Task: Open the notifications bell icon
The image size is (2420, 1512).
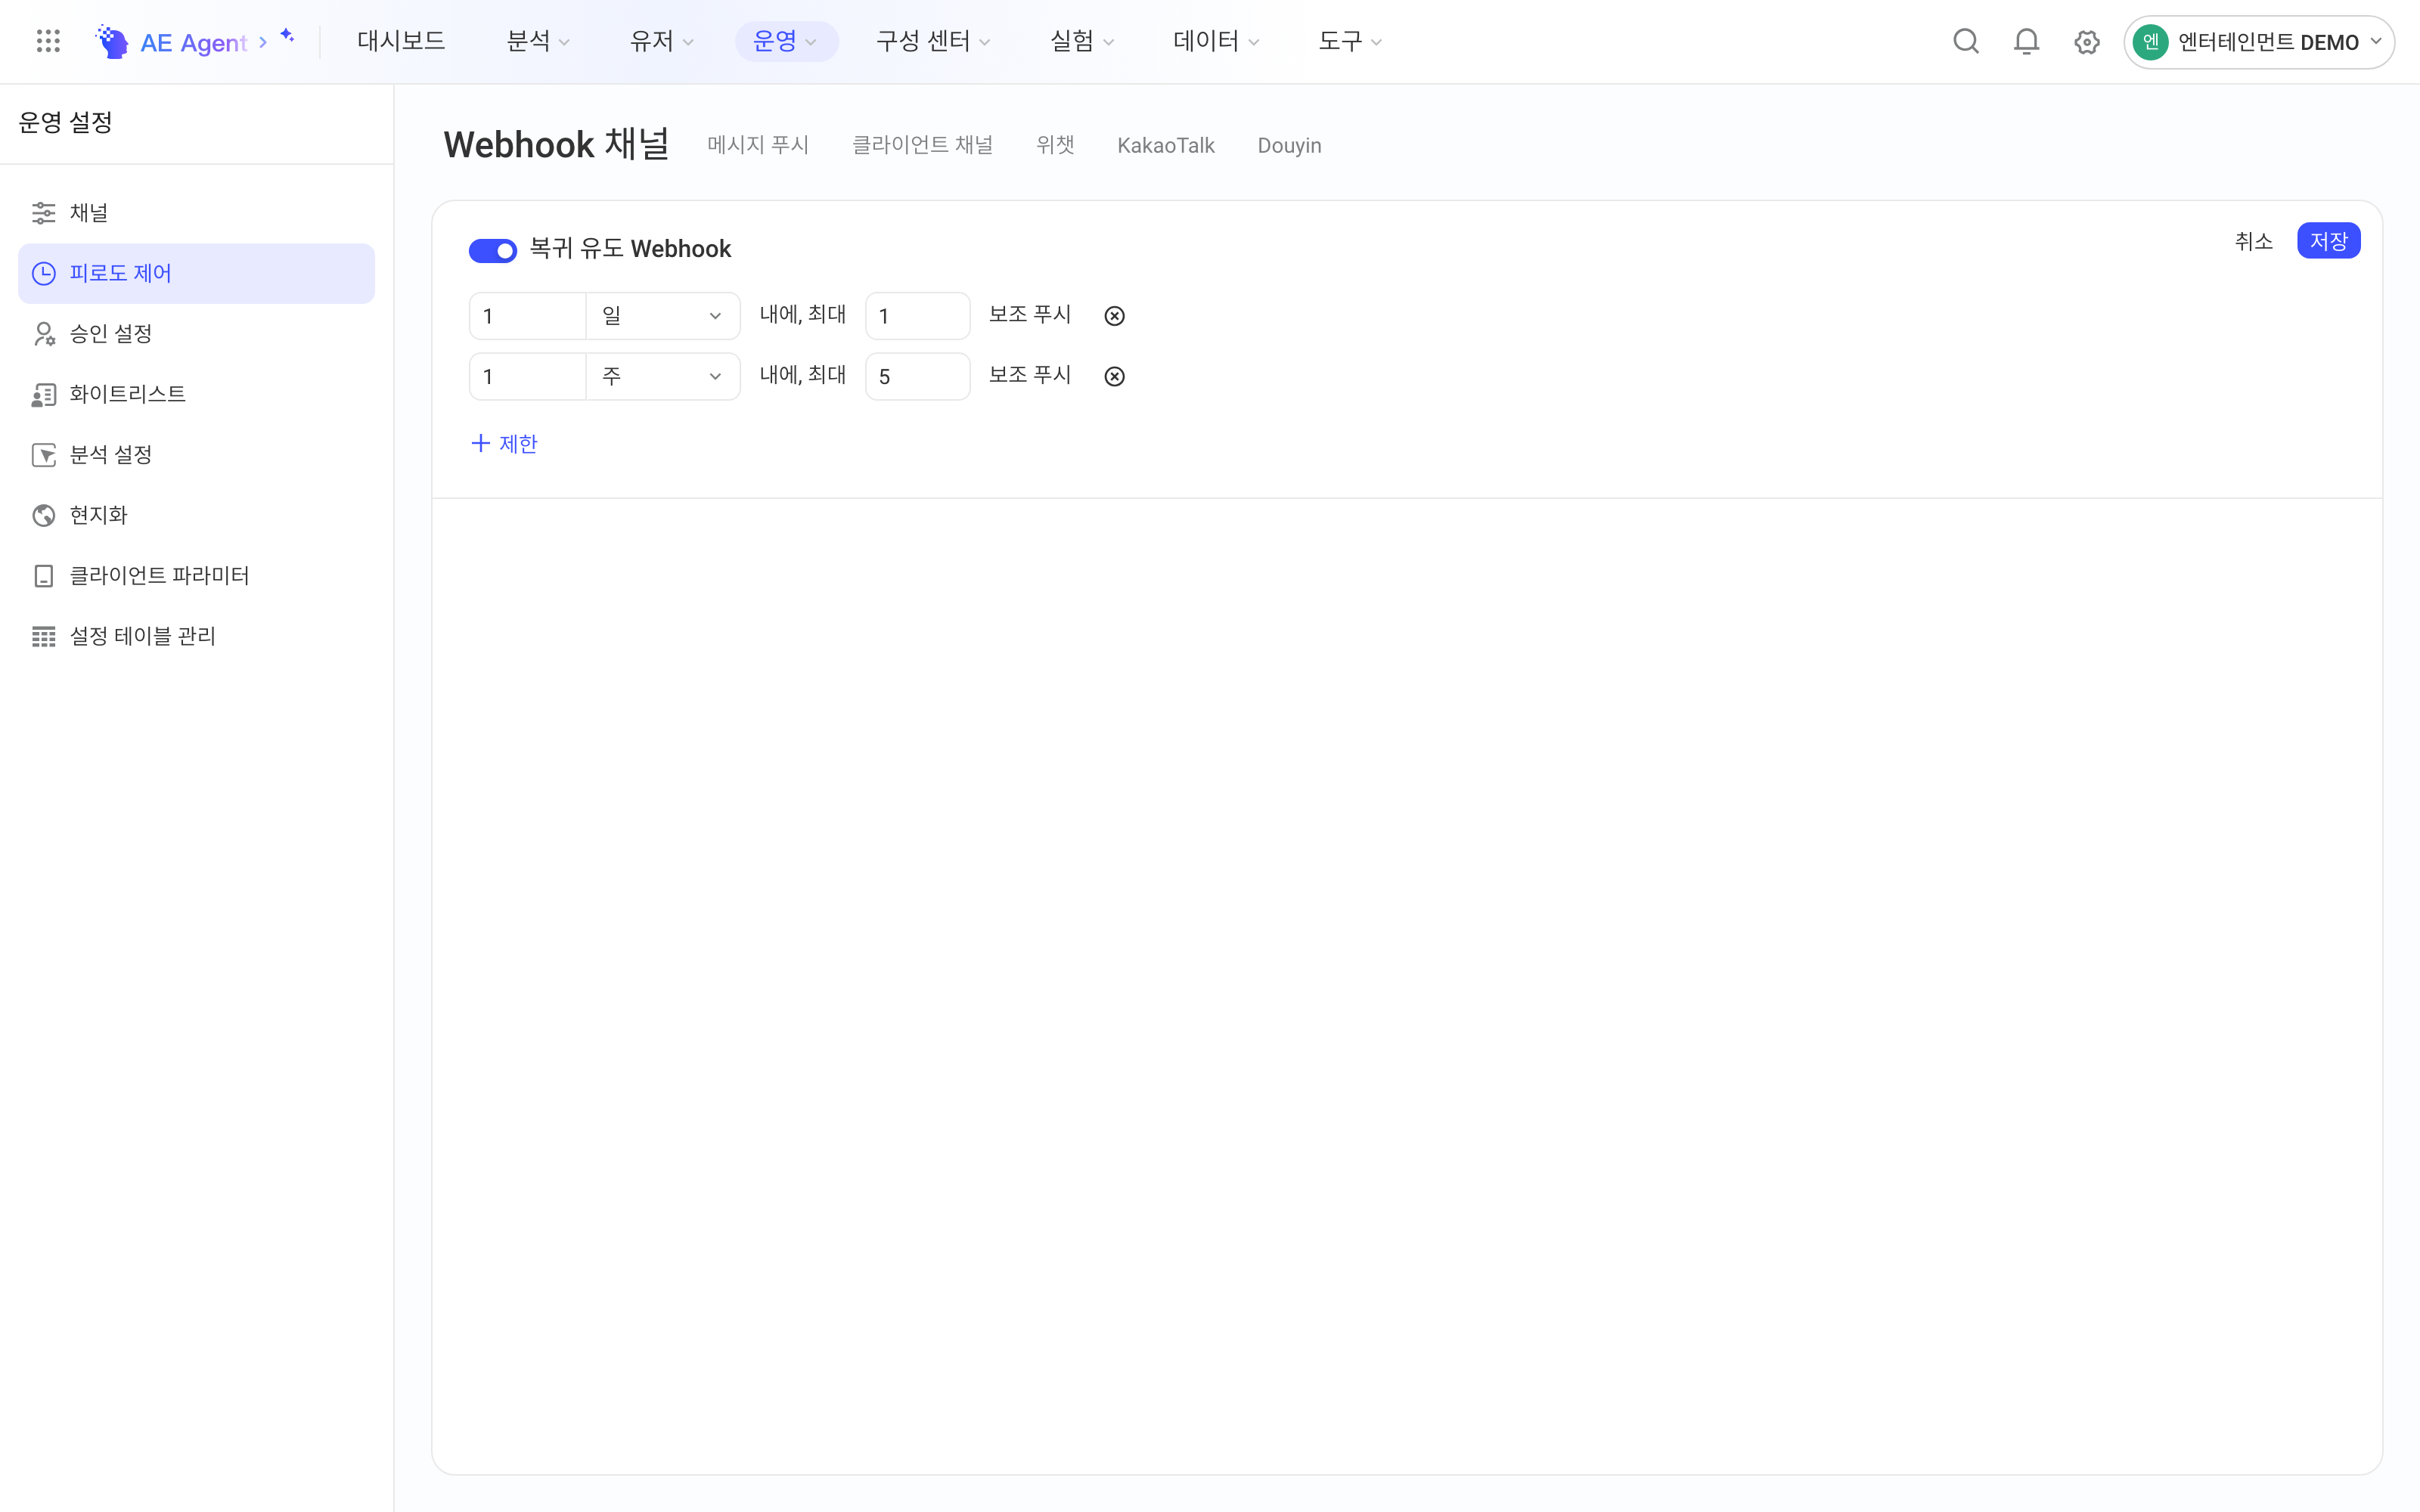Action: (x=2026, y=41)
